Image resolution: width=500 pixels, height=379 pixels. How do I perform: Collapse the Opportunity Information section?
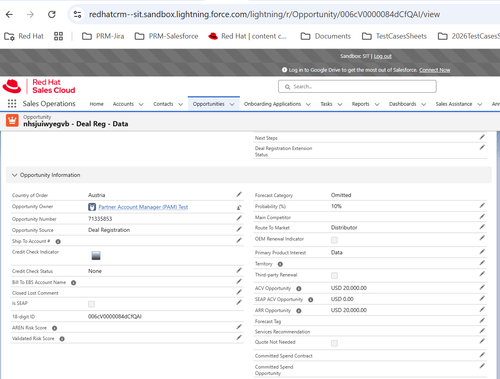click(14, 175)
